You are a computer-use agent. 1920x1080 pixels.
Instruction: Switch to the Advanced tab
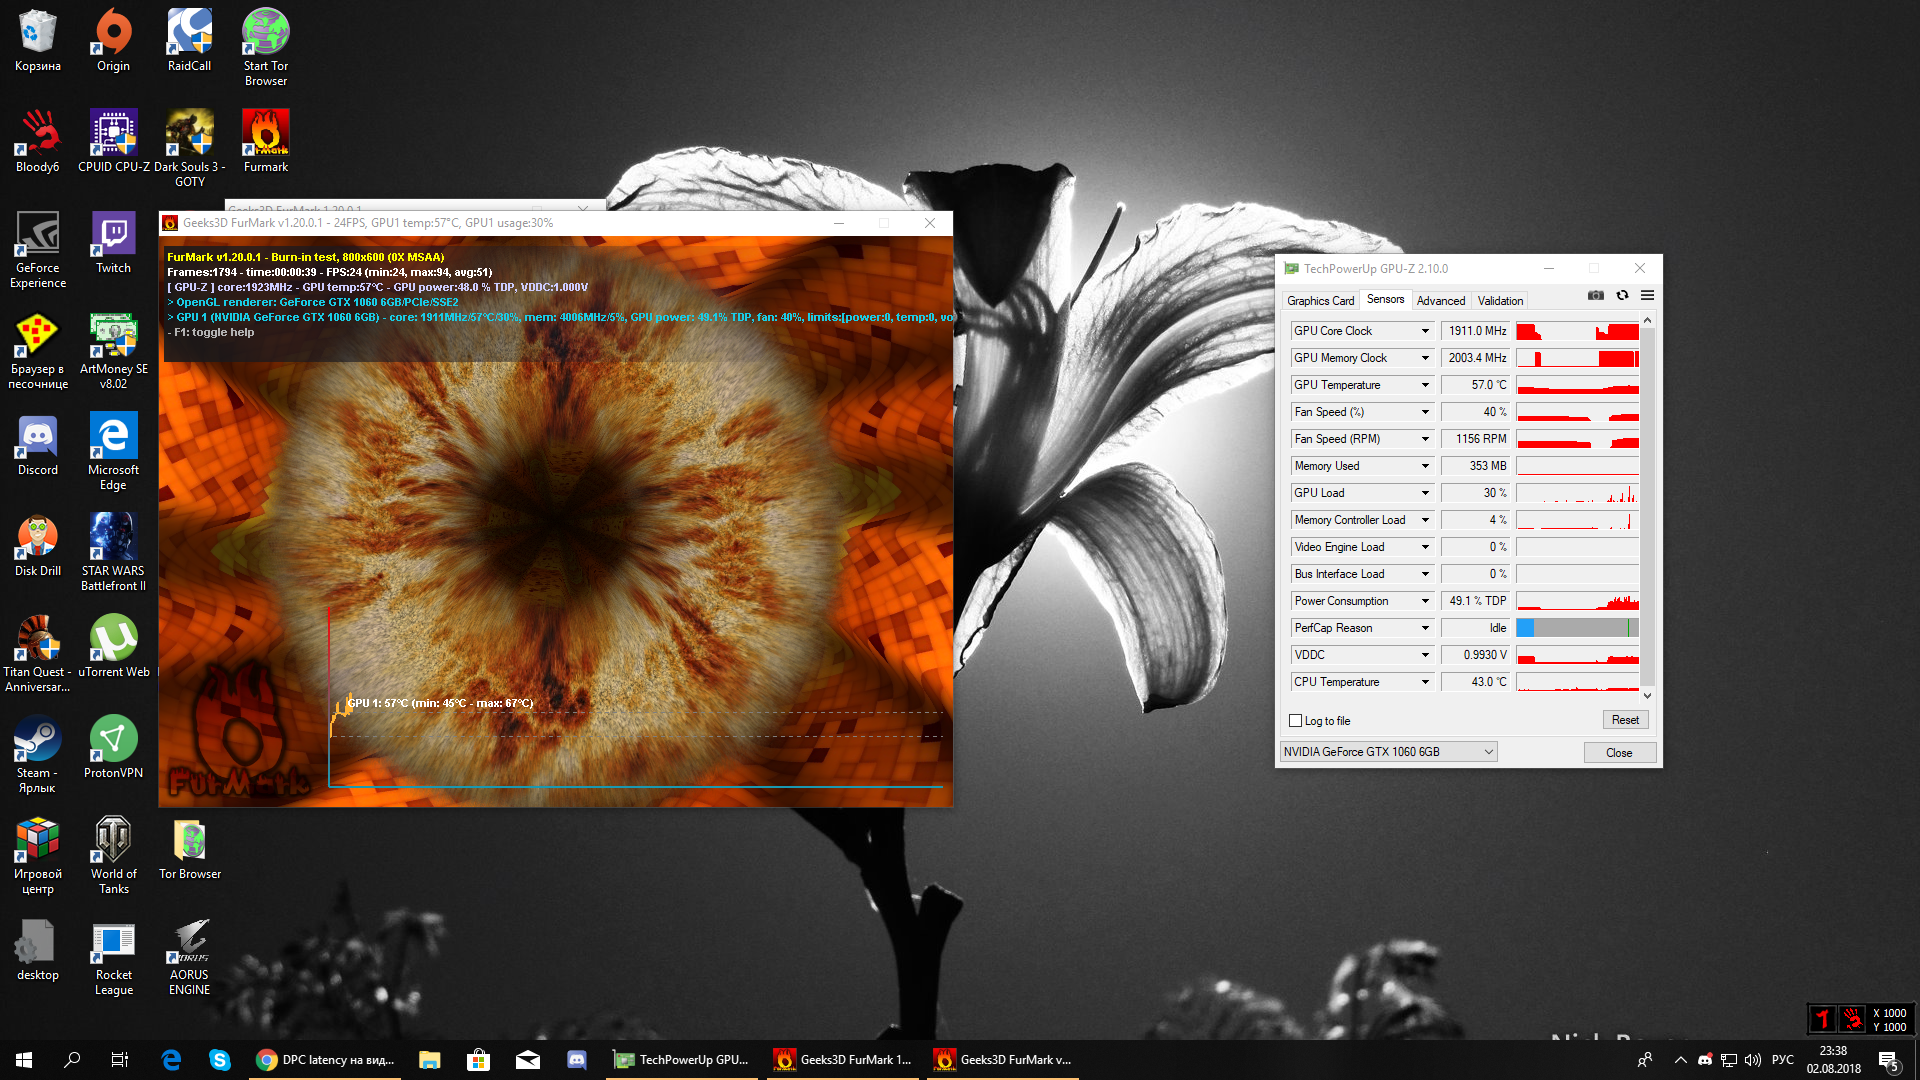point(1440,300)
